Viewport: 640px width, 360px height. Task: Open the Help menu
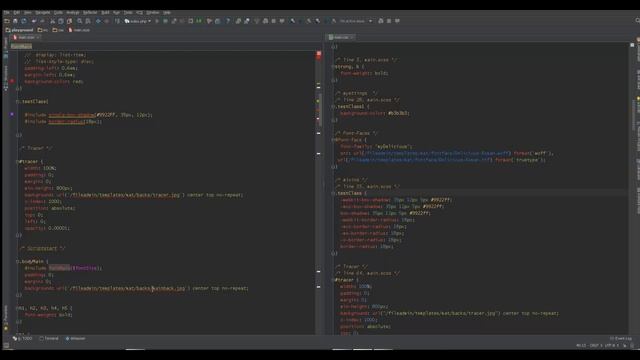coord(167,13)
